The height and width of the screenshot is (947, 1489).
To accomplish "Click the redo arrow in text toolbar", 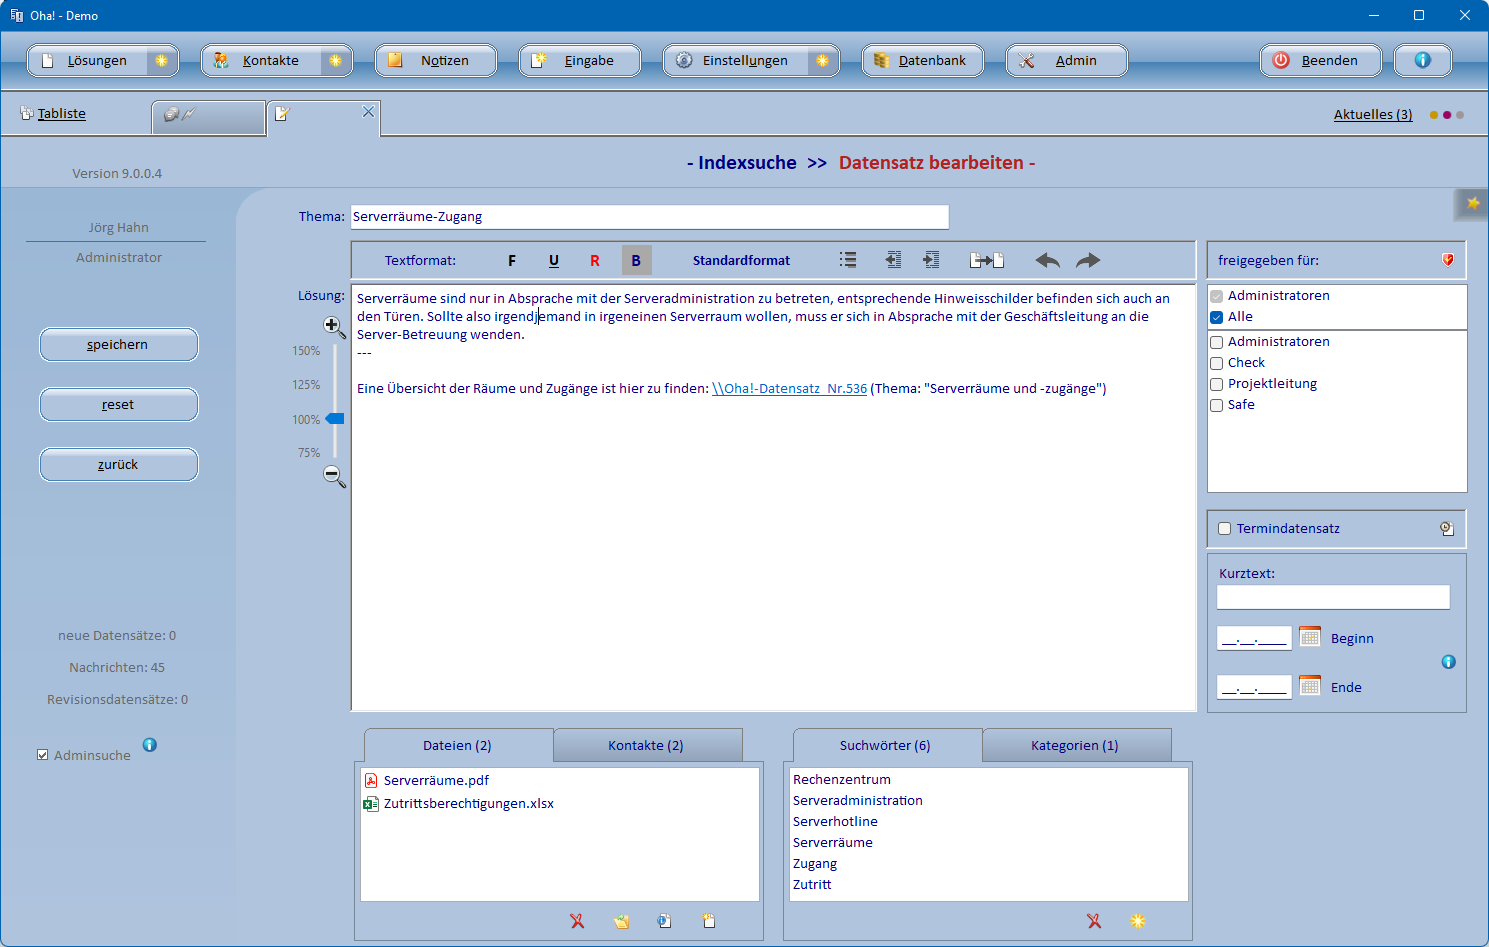I will coord(1088,260).
